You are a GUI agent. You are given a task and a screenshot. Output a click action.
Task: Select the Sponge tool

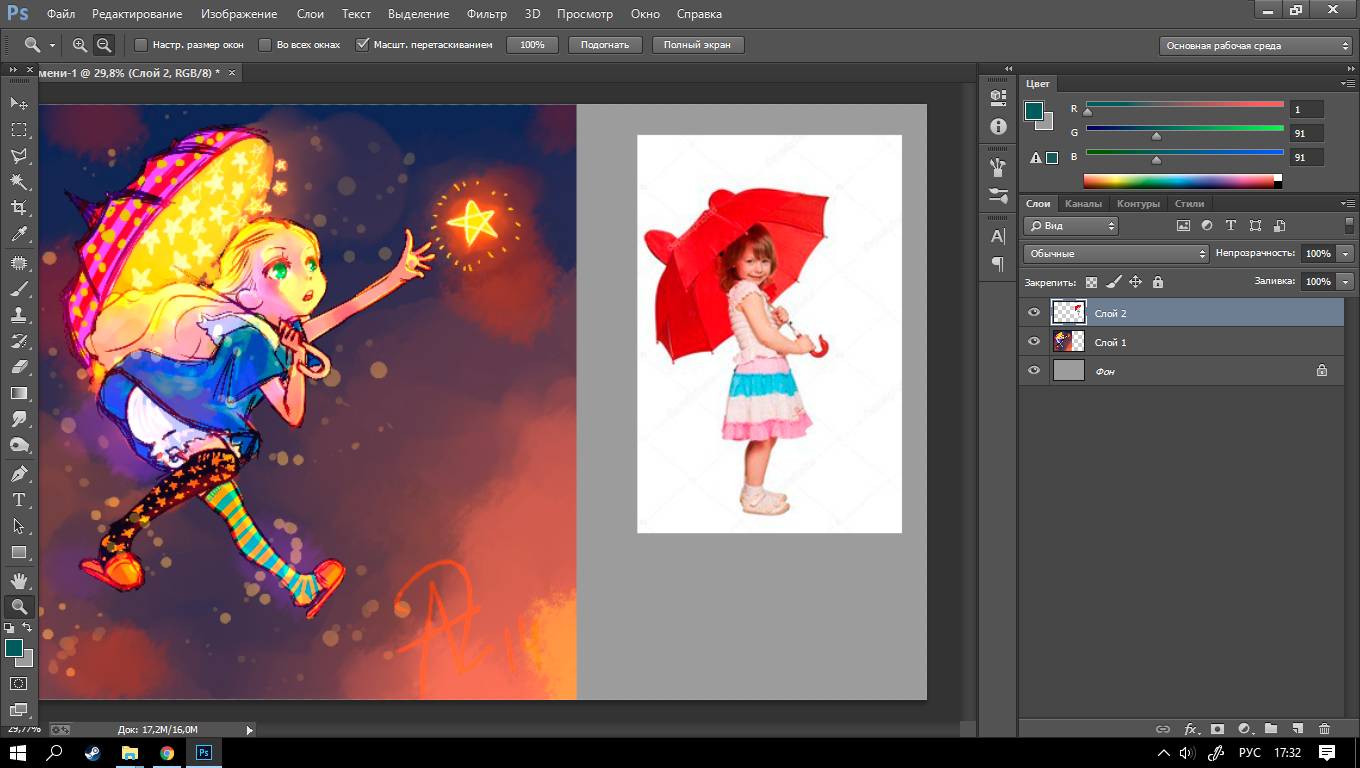[x=19, y=444]
